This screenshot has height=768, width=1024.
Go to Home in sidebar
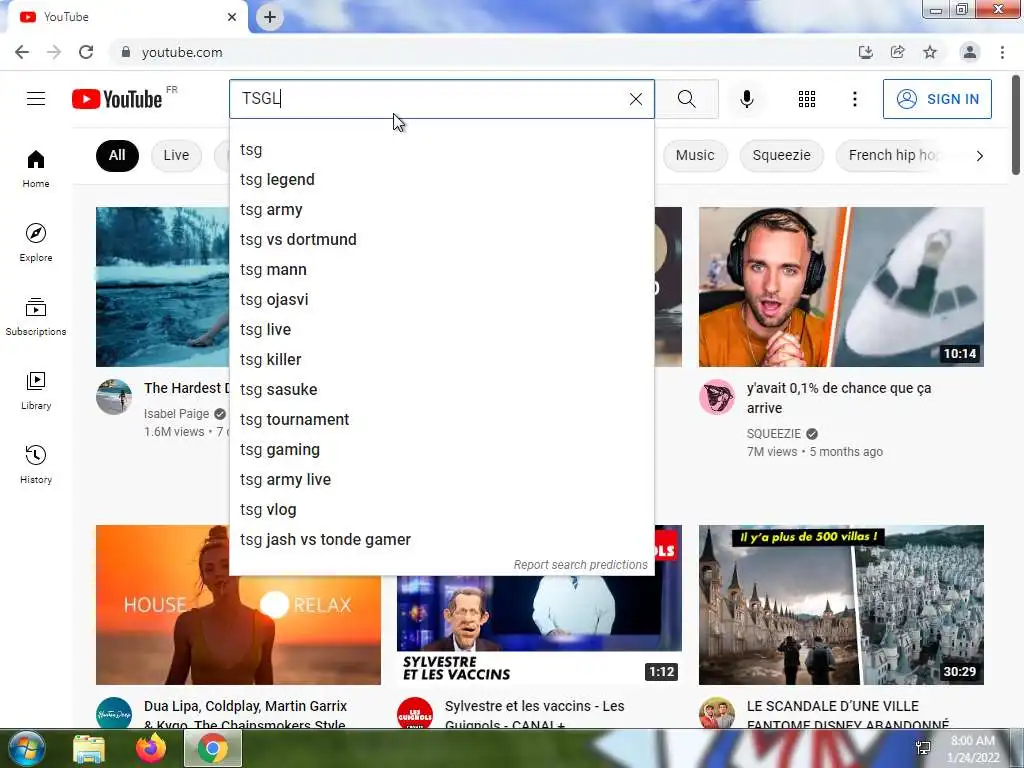pyautogui.click(x=36, y=168)
